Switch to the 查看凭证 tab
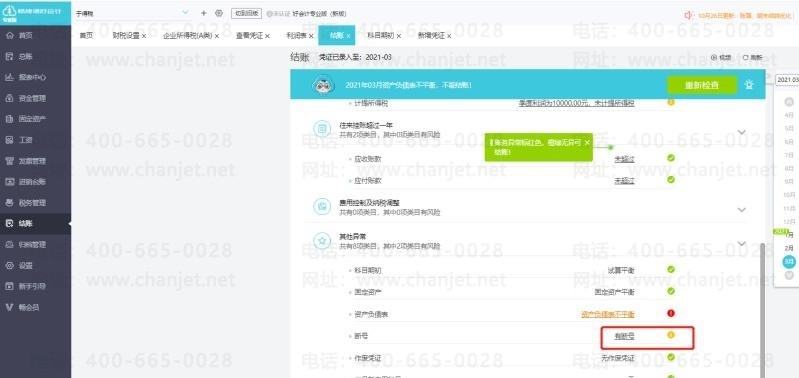The image size is (799, 378). click(249, 36)
